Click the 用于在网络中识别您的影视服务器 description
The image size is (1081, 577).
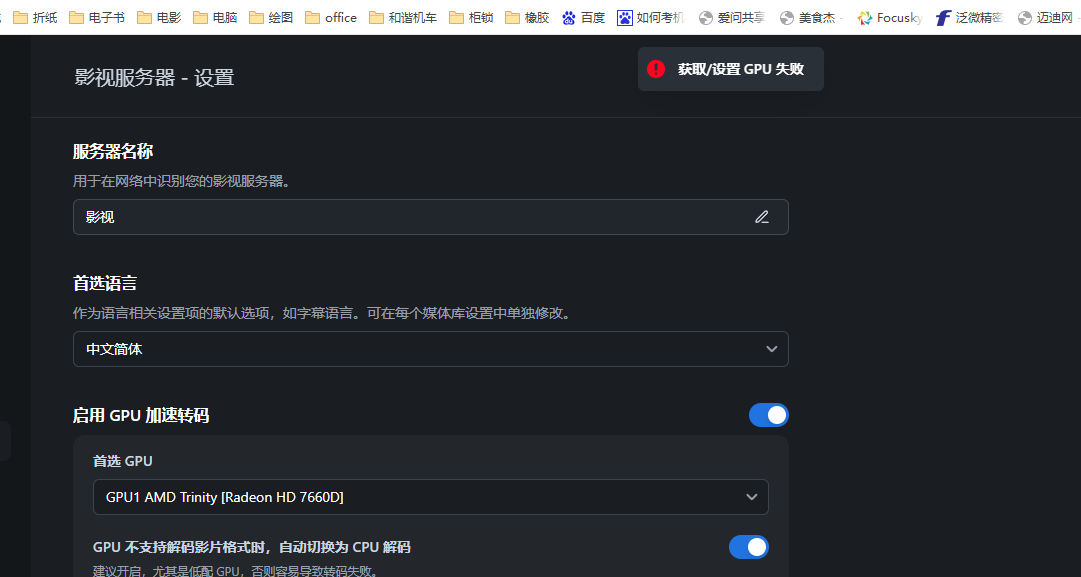coord(181,181)
